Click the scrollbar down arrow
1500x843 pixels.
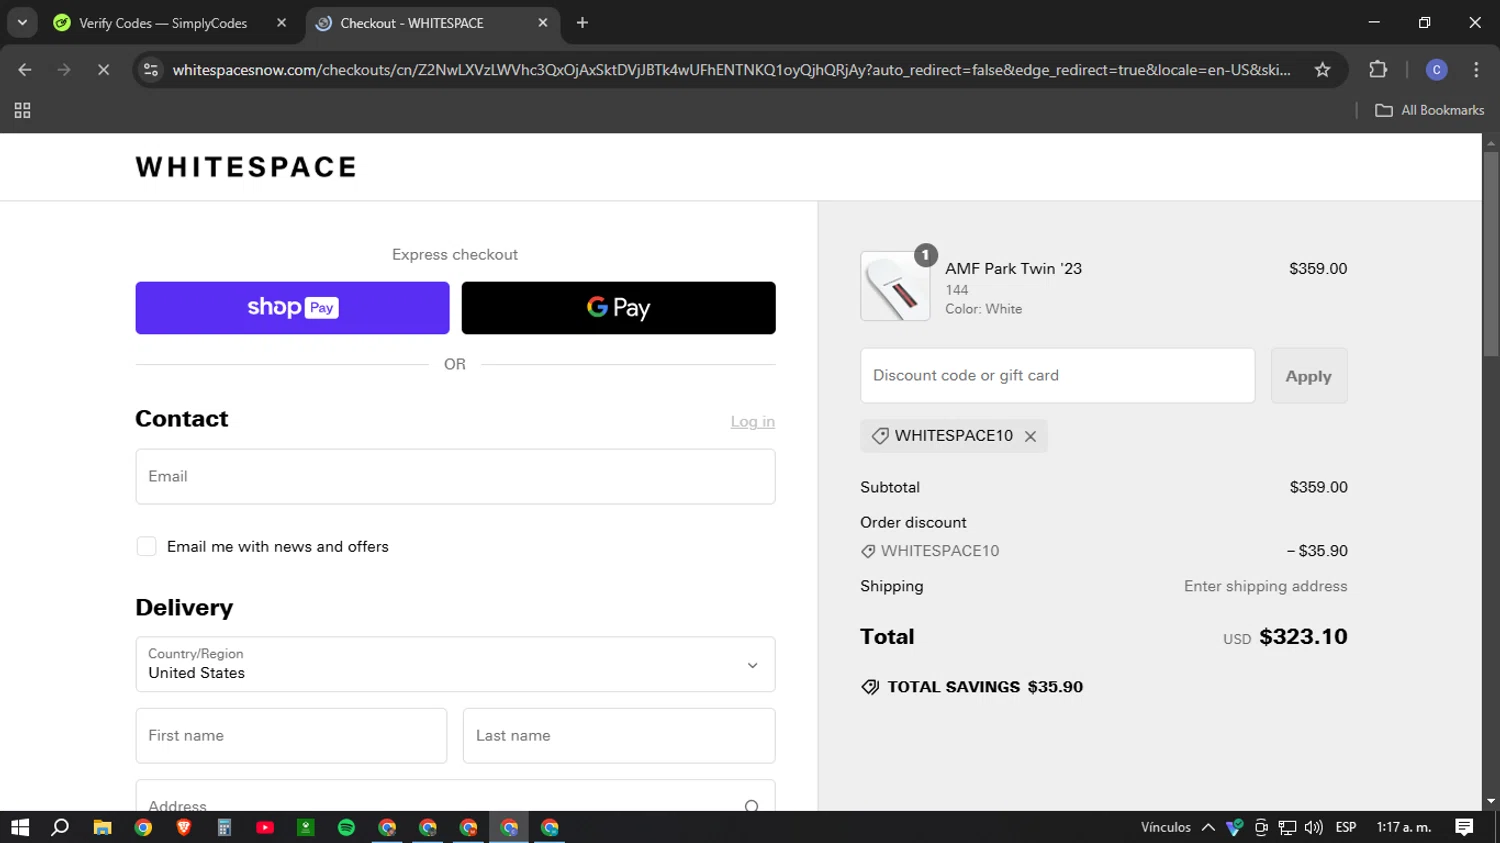1491,801
